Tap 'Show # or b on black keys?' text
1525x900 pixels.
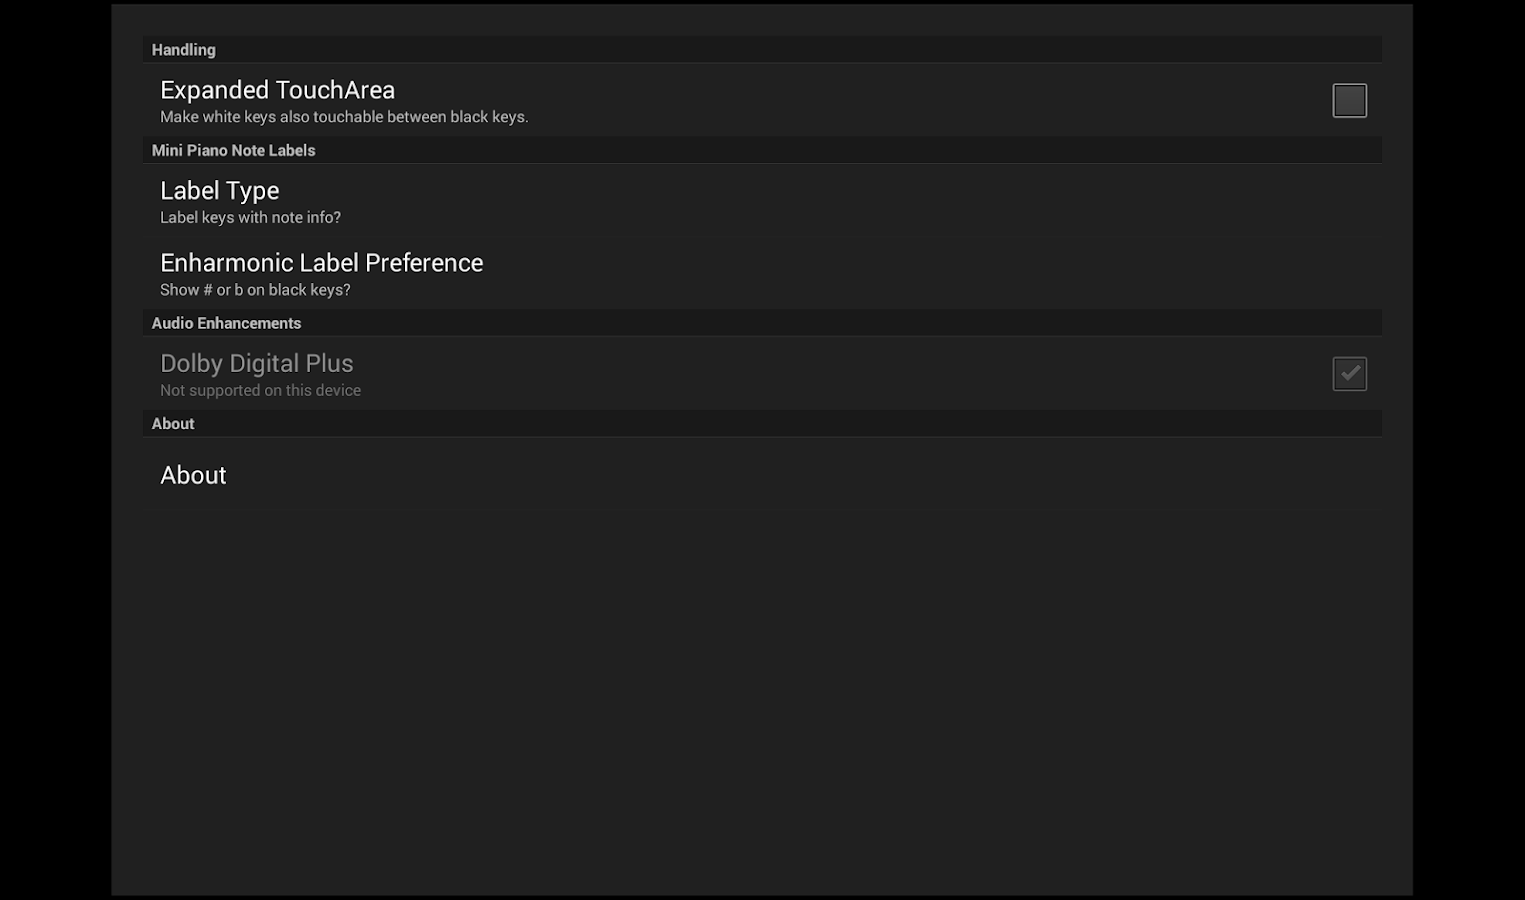click(255, 290)
